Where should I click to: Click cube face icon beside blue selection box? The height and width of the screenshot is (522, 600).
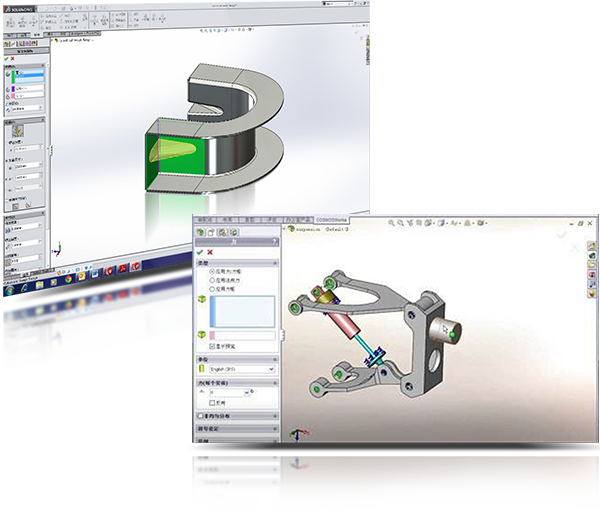(x=202, y=299)
